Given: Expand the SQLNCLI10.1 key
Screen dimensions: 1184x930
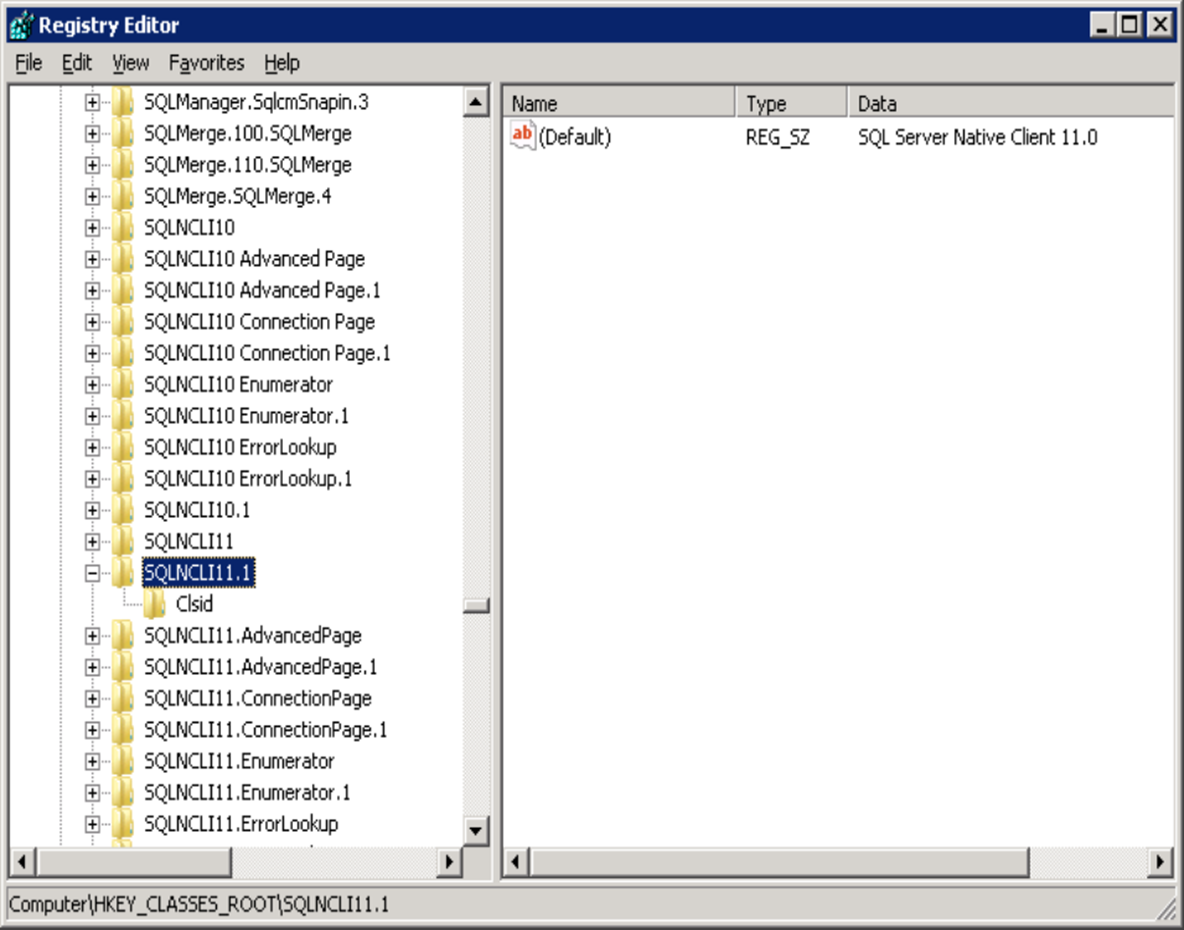Looking at the screenshot, I should coord(92,511).
